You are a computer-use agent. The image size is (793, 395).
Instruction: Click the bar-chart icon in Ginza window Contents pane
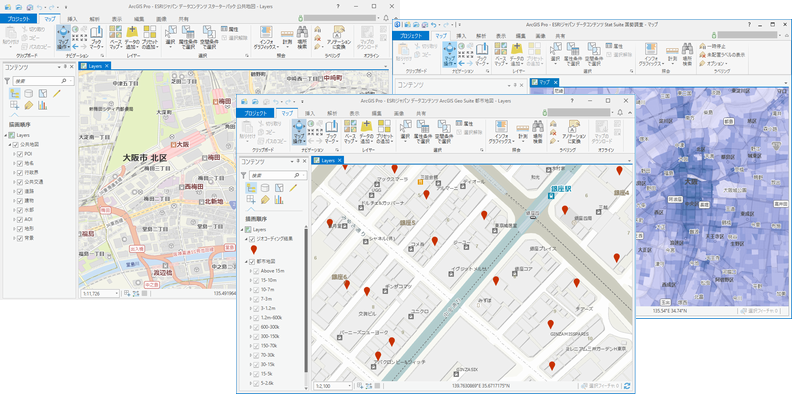click(279, 200)
